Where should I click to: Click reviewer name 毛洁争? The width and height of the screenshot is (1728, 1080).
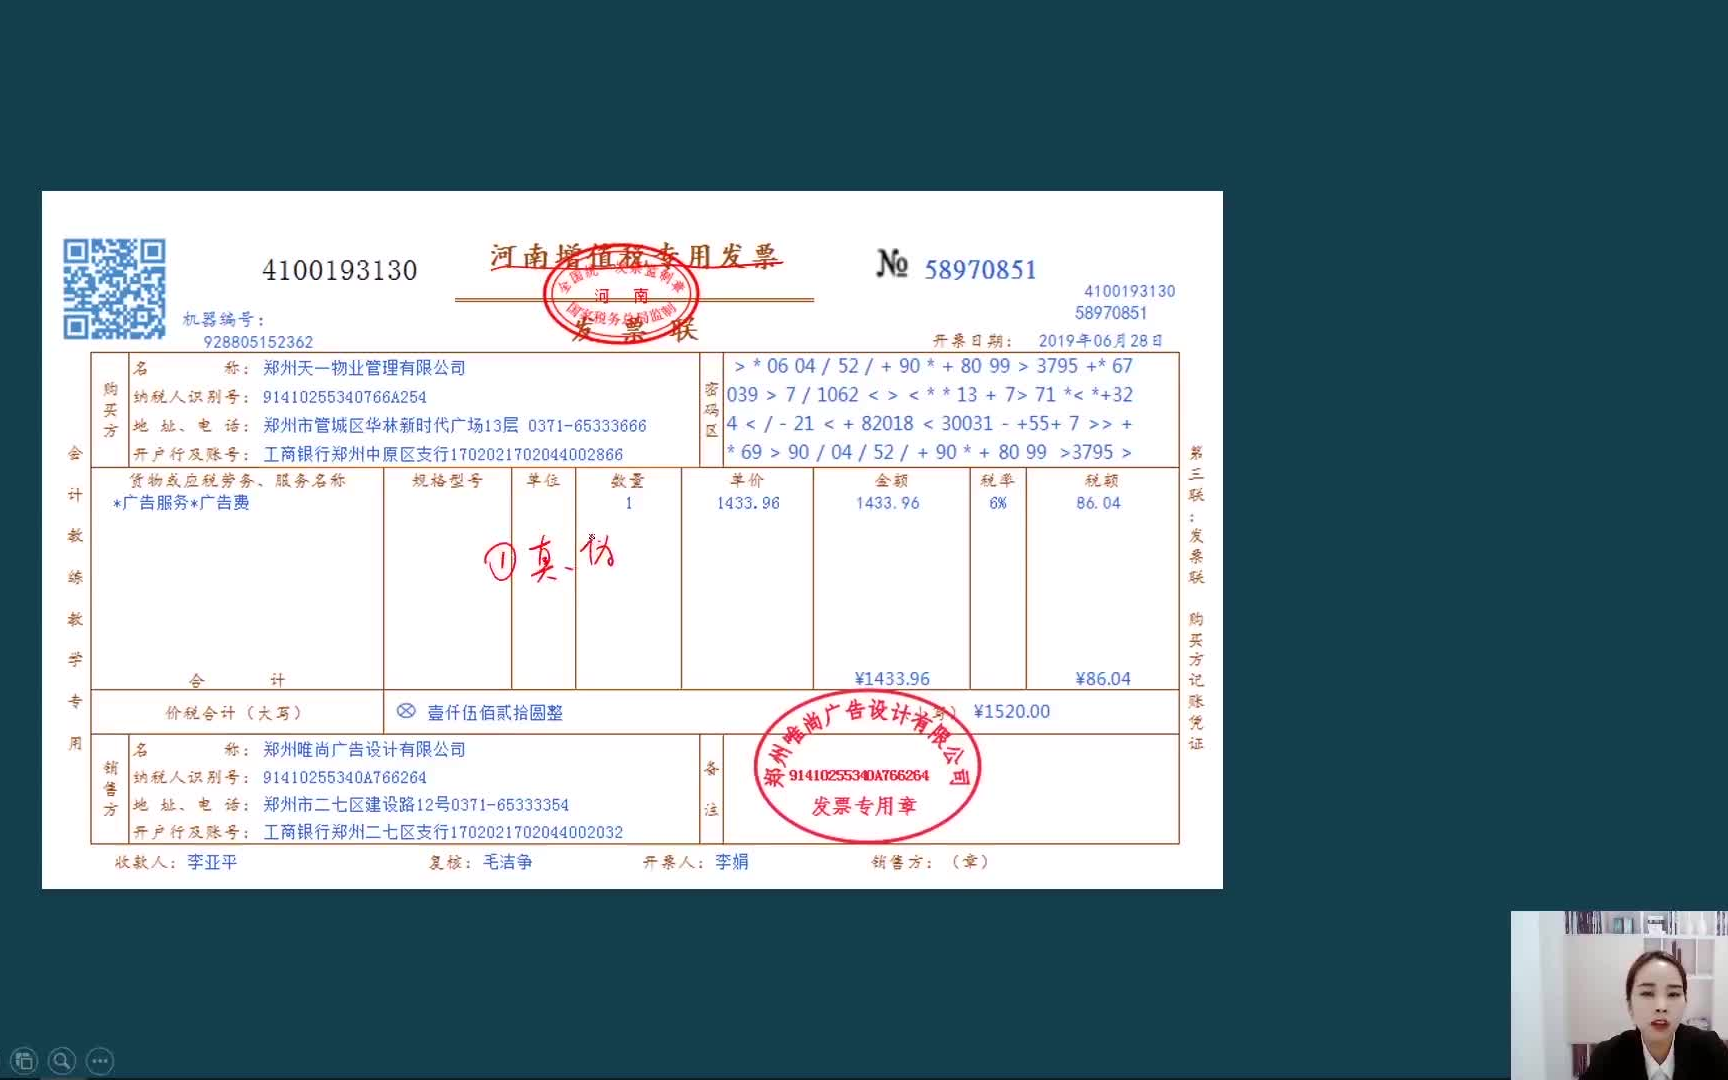coord(508,862)
